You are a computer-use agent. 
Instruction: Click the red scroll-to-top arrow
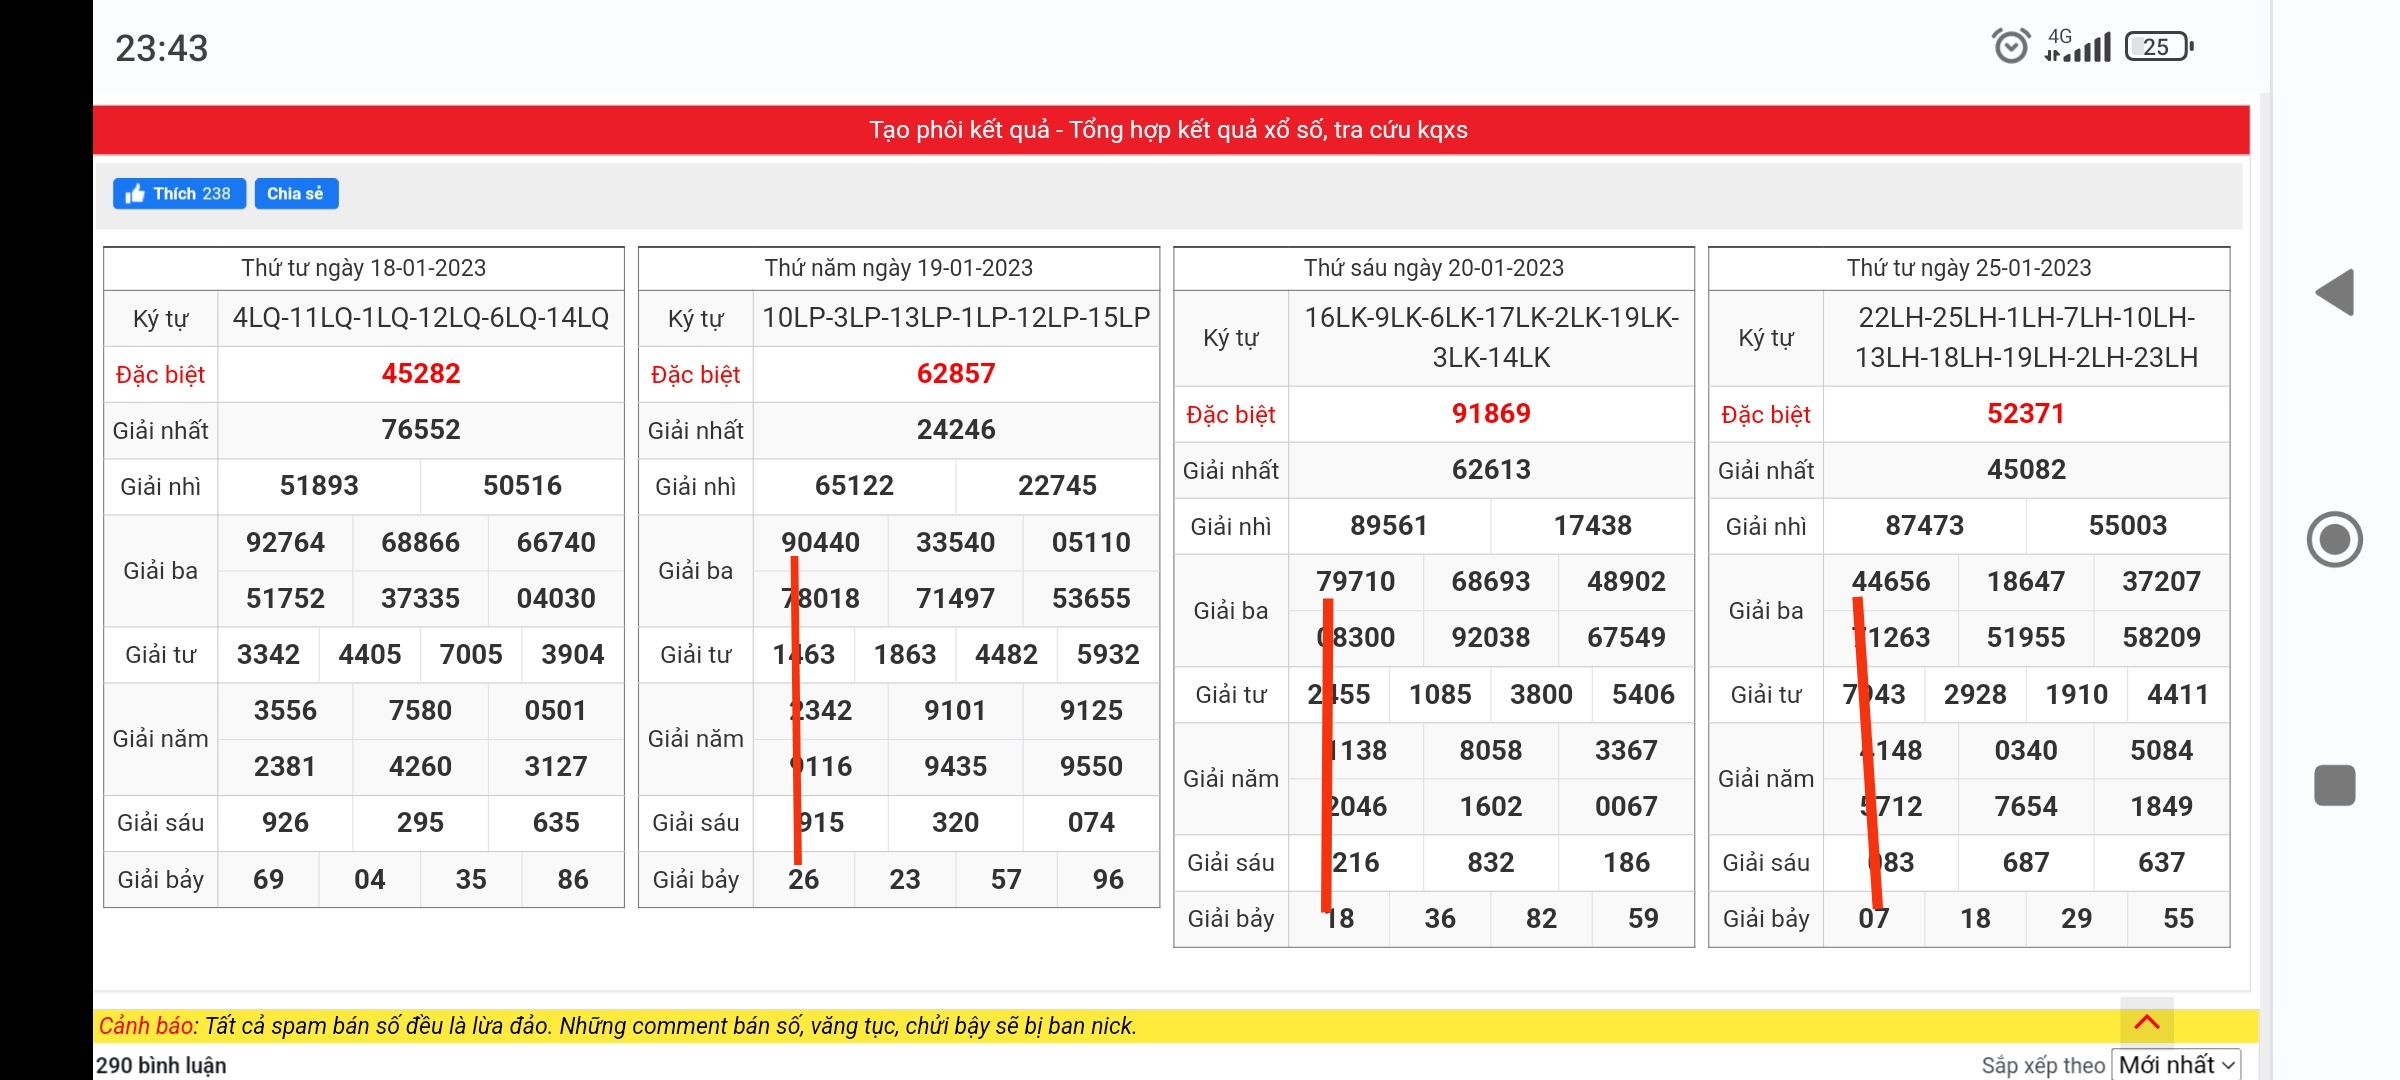pyautogui.click(x=2146, y=1022)
